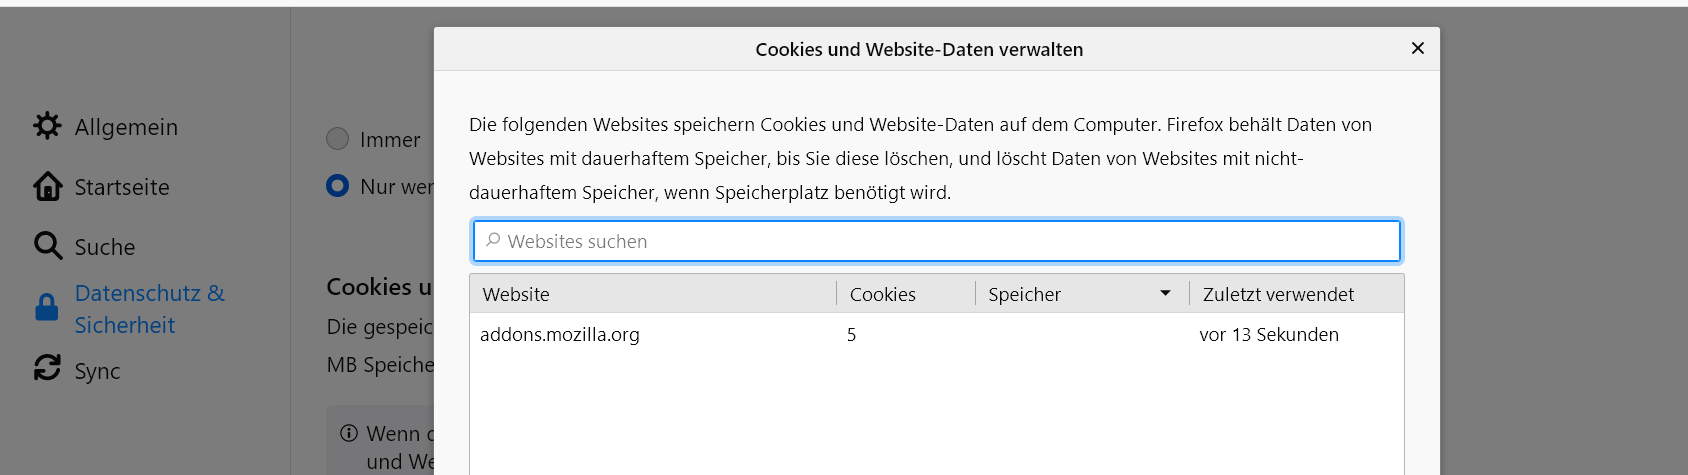Image resolution: width=1688 pixels, height=475 pixels.
Task: Sort by Zuletzt verwendet column
Action: (1278, 294)
